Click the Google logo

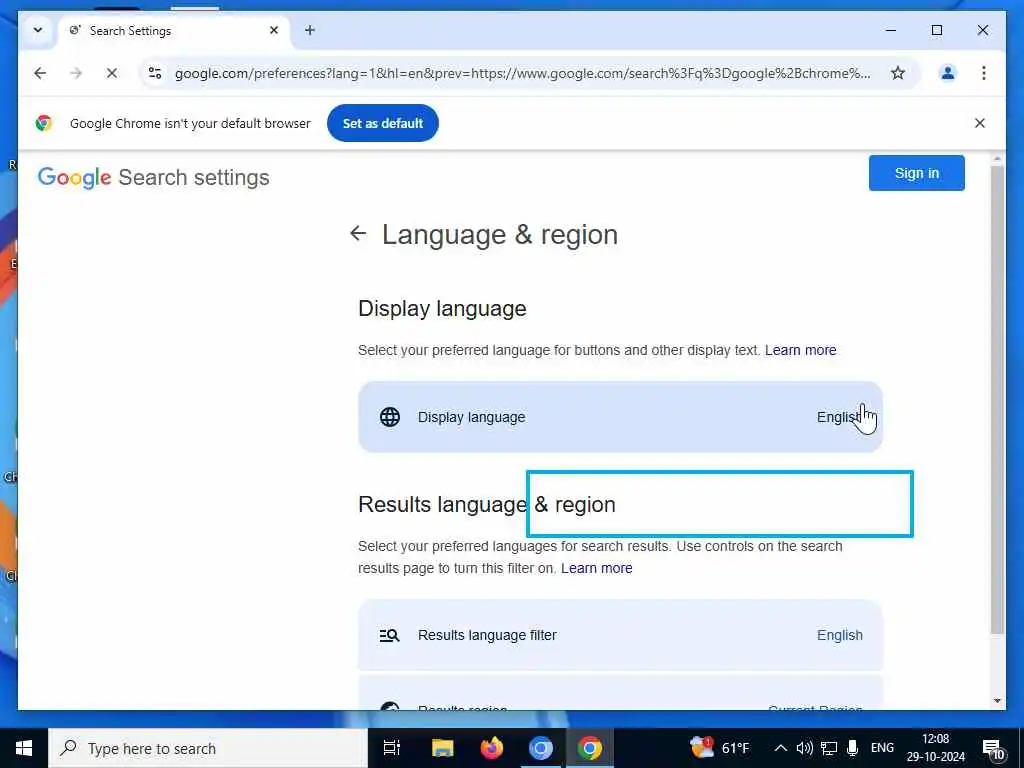[74, 178]
